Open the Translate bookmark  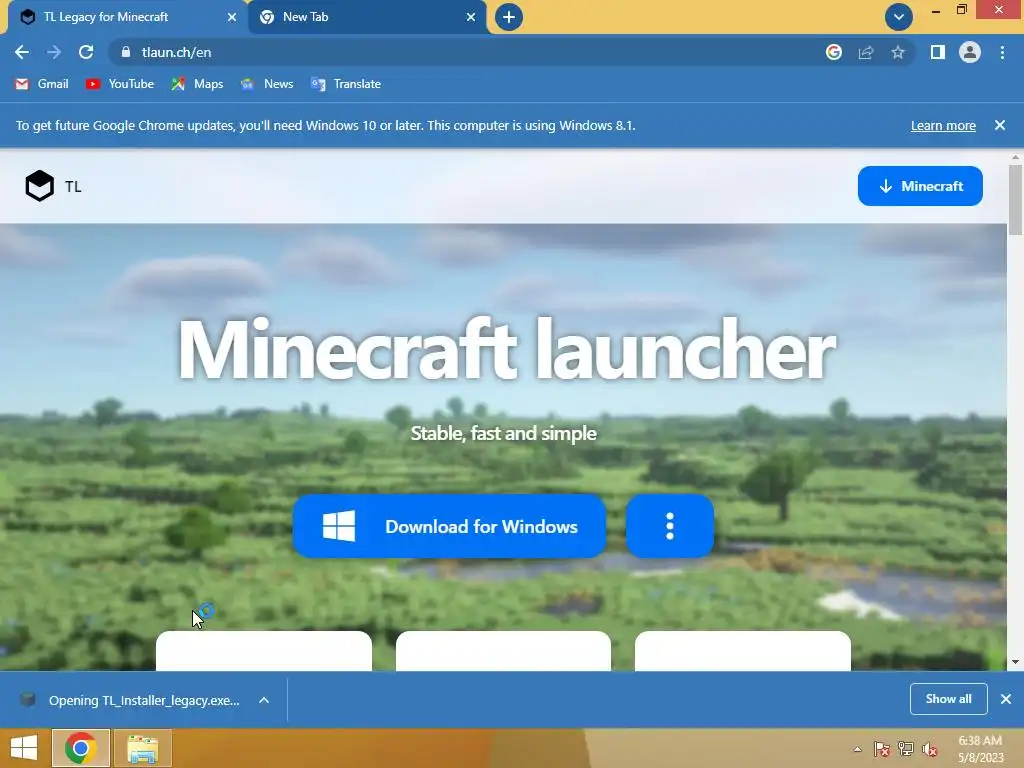coord(346,84)
